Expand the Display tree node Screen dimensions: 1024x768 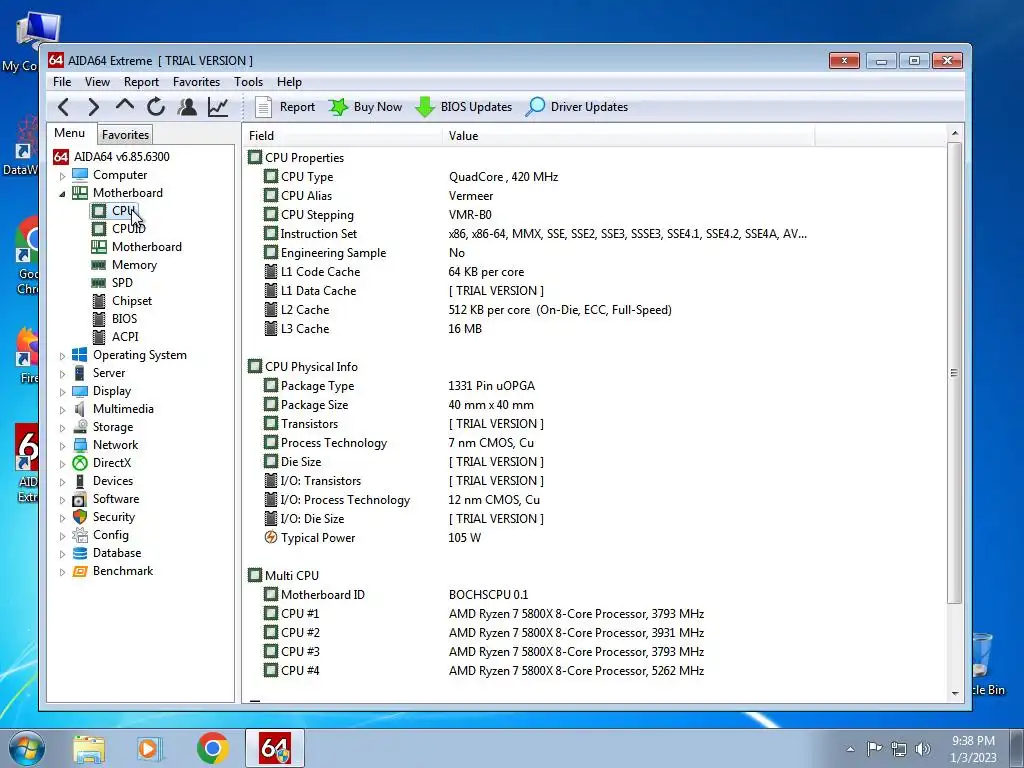[63, 392]
